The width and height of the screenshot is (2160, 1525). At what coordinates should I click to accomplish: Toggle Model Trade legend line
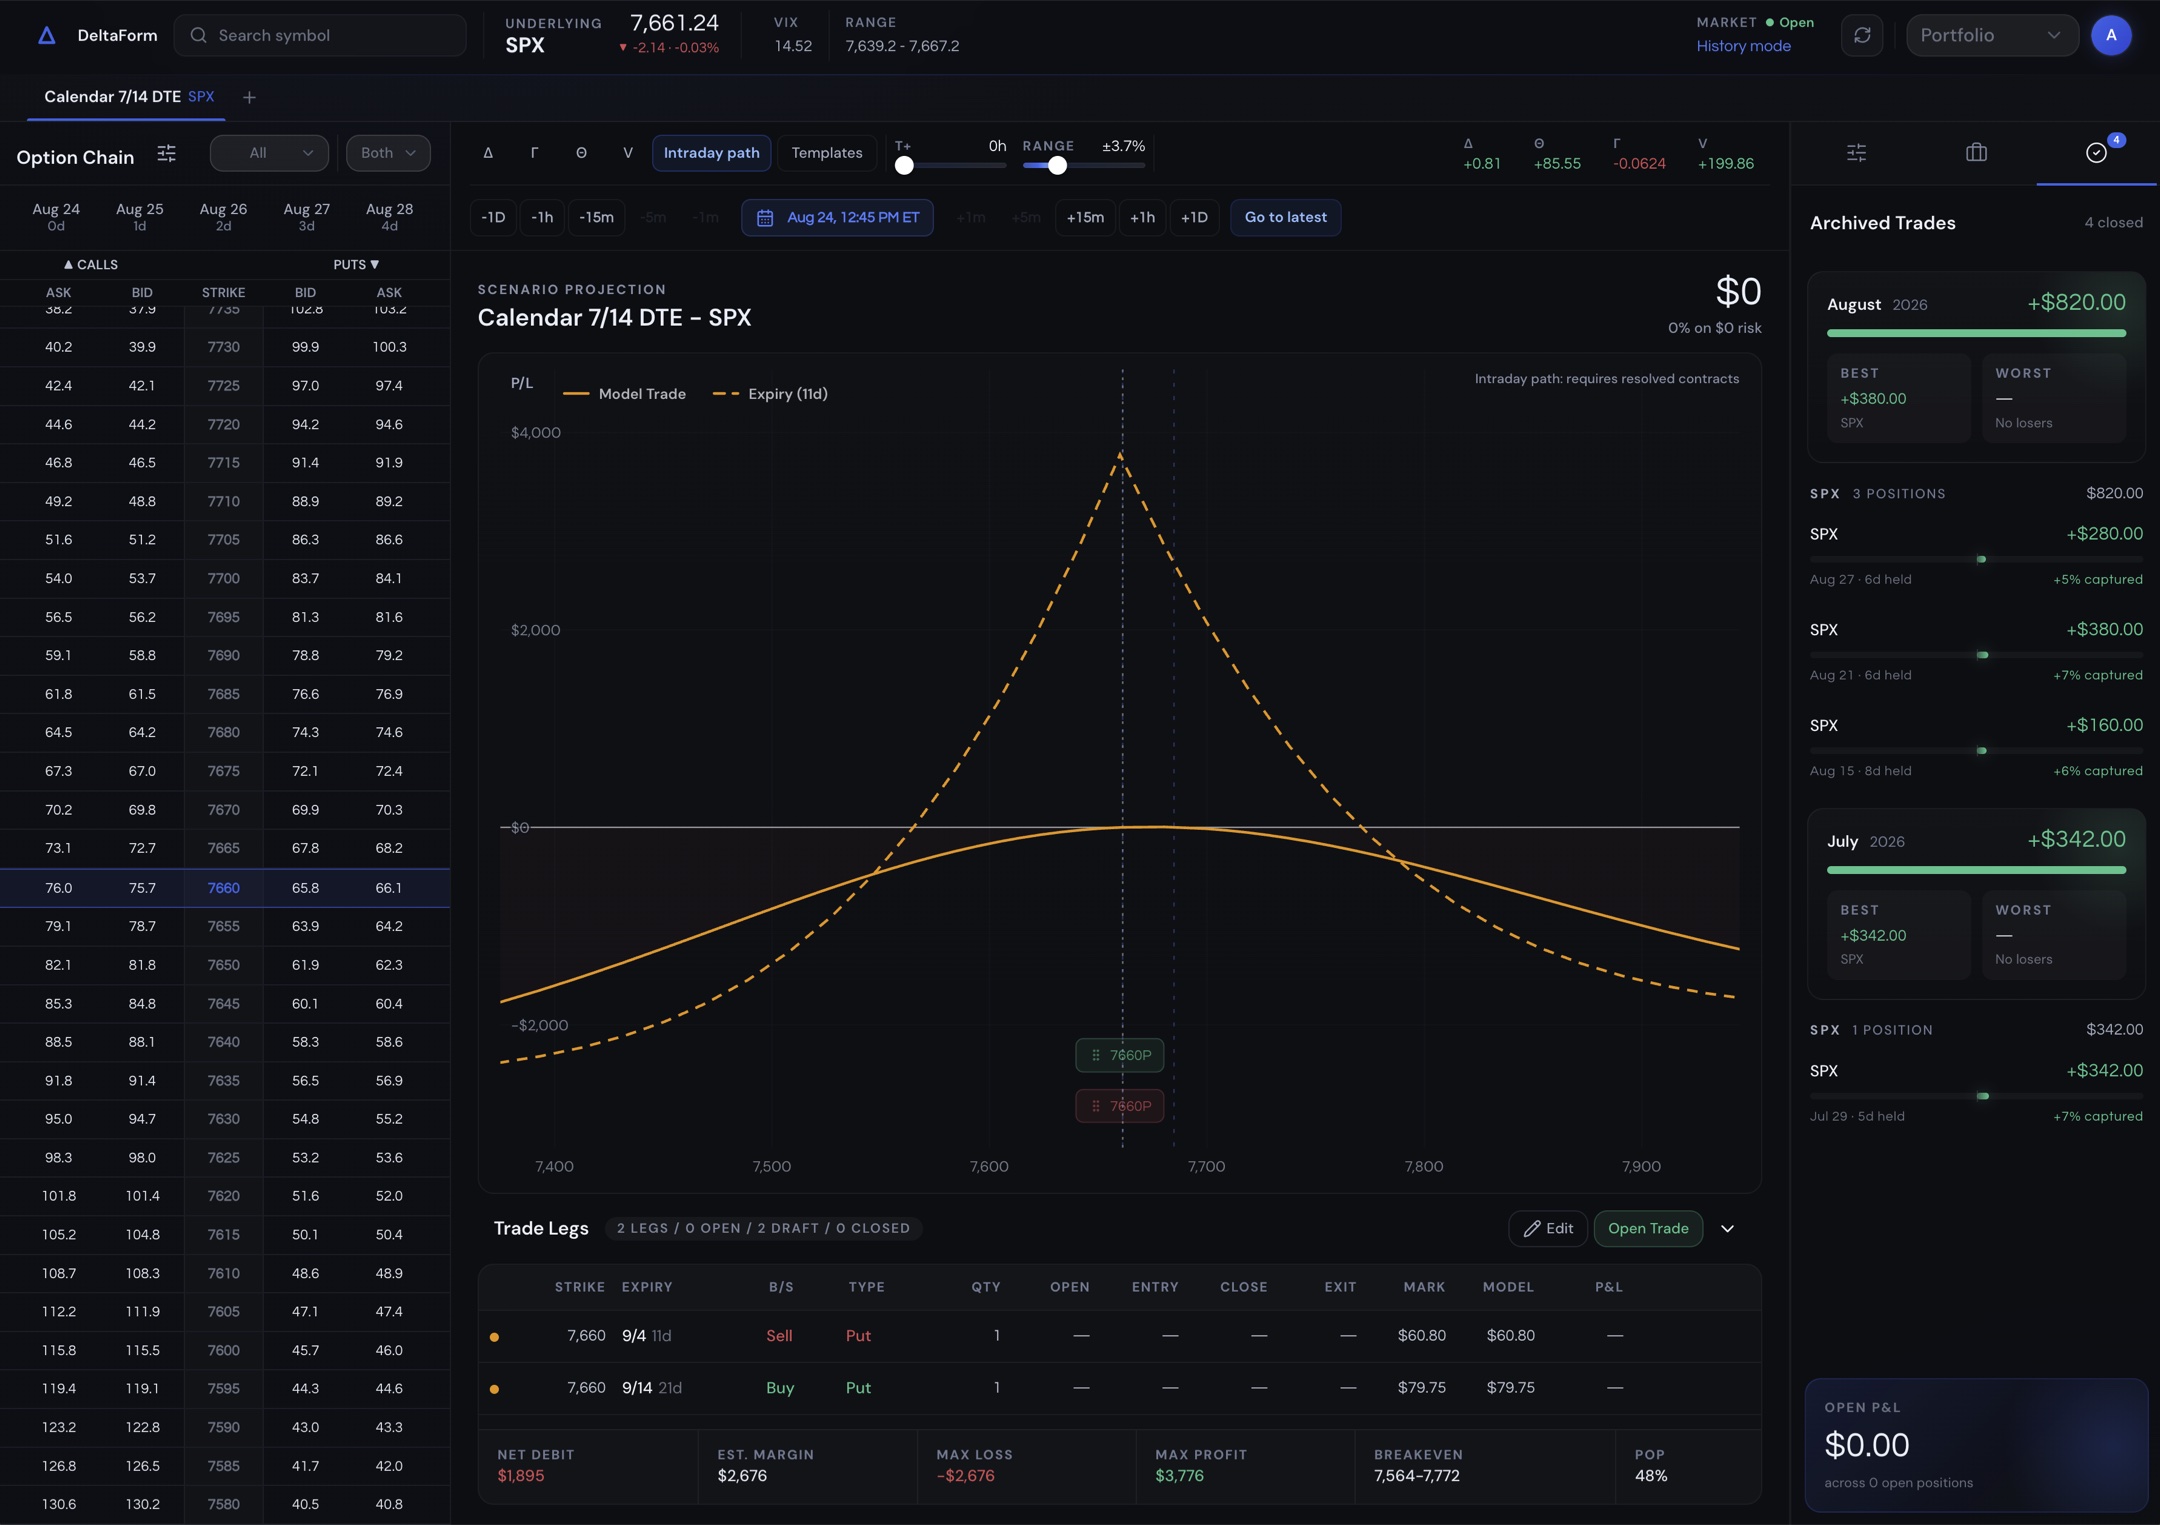624,394
